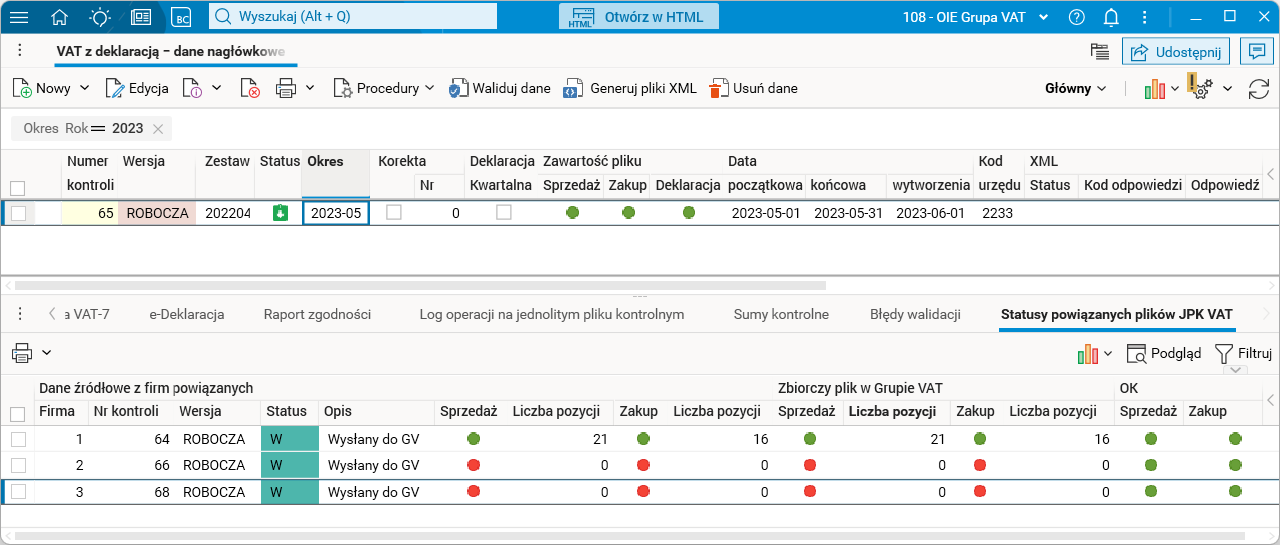Open the vertical dots menu beside VAT tab
This screenshot has width=1280, height=545.
point(20,51)
